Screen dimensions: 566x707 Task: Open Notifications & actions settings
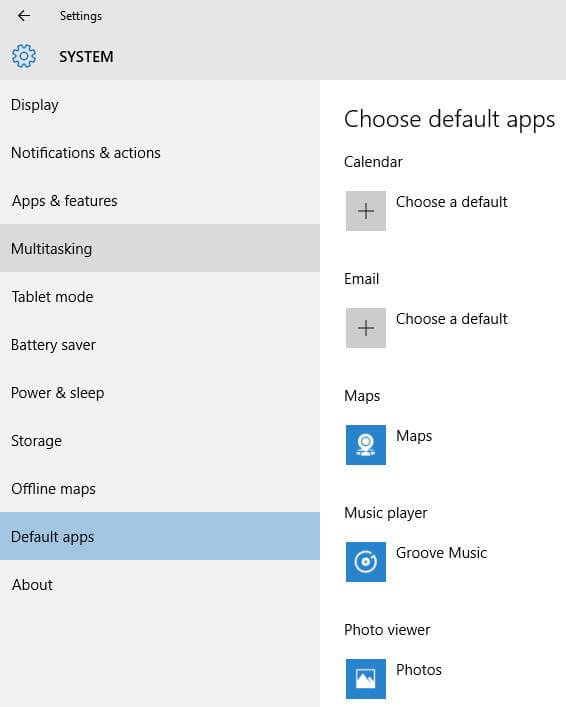click(x=160, y=153)
